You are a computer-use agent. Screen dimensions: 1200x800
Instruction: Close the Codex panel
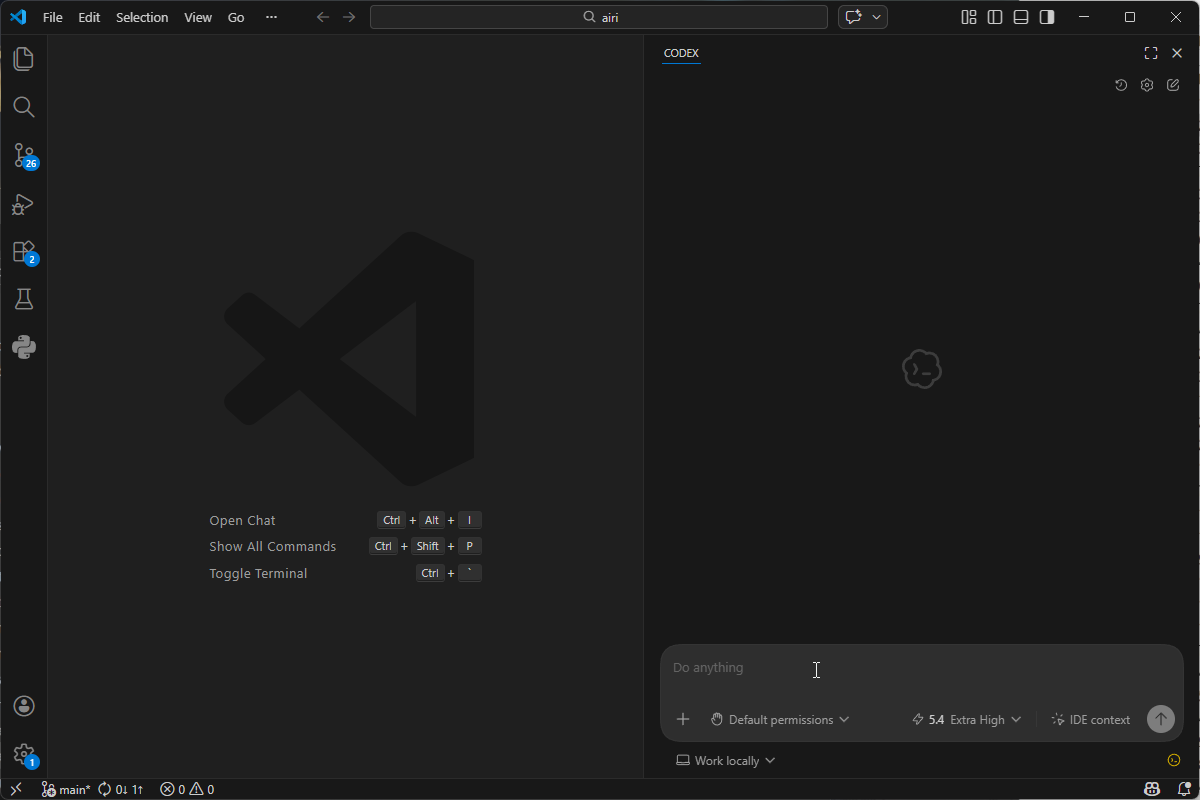pos(1177,53)
